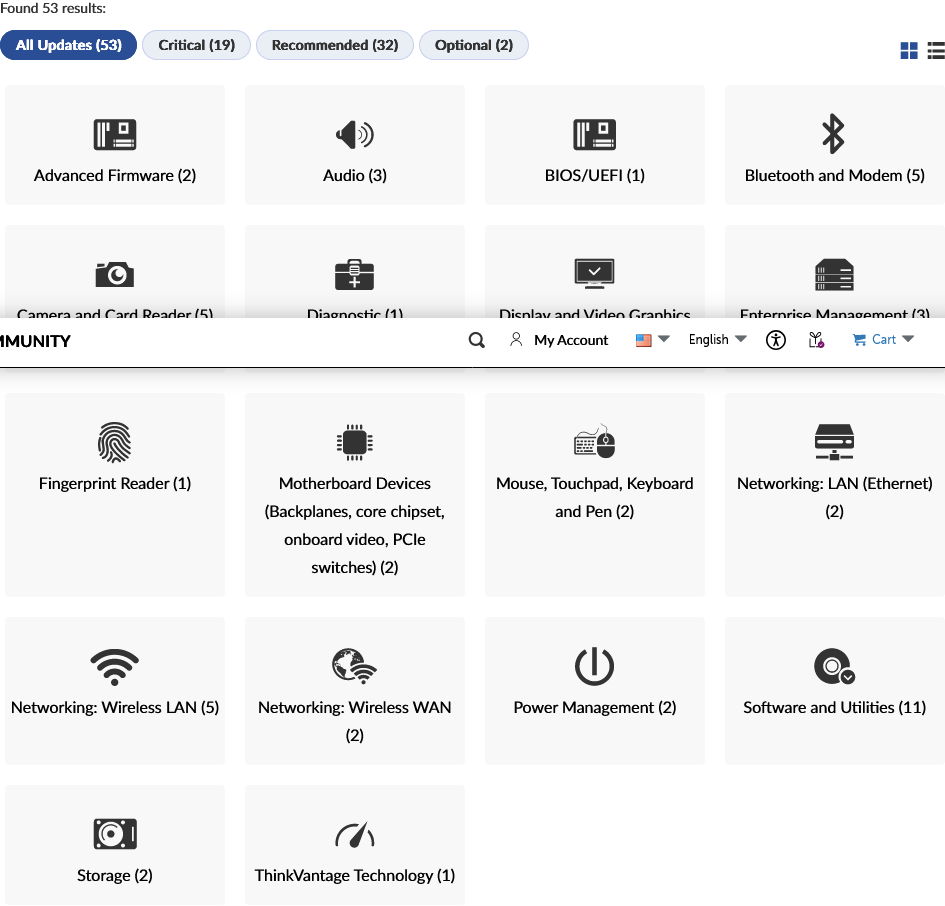This screenshot has height=906, width=945.
Task: Click the Fingerprint Reader (1) label
Action: click(115, 483)
